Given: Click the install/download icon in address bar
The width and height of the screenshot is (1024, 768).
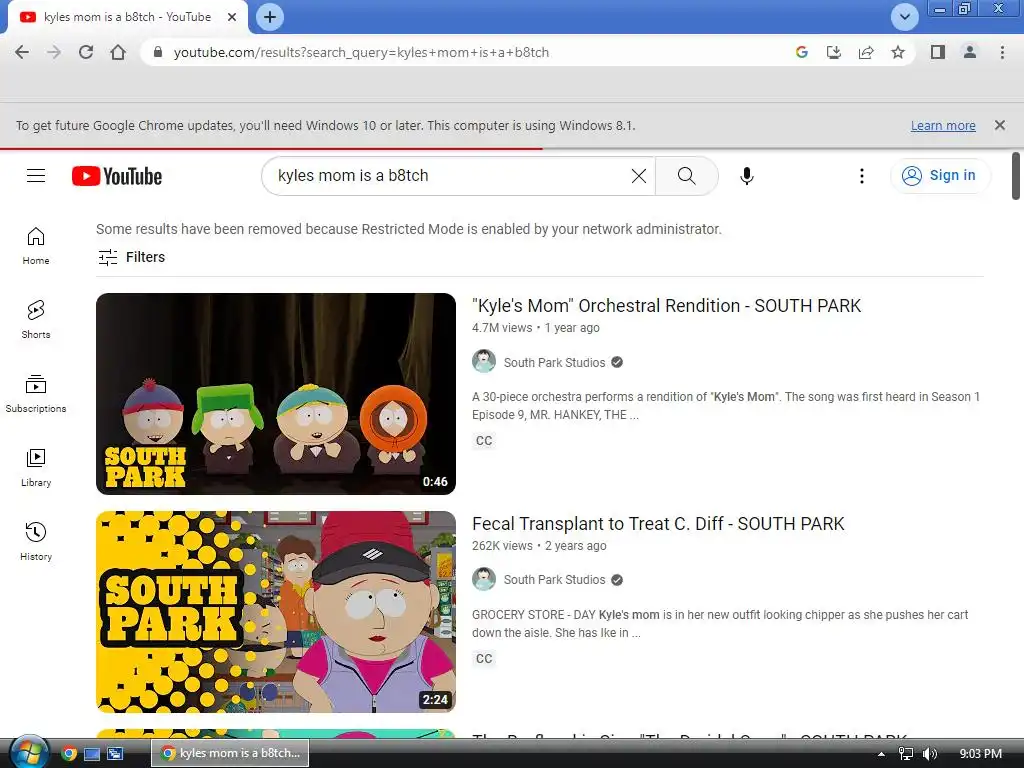Looking at the screenshot, I should [x=834, y=52].
